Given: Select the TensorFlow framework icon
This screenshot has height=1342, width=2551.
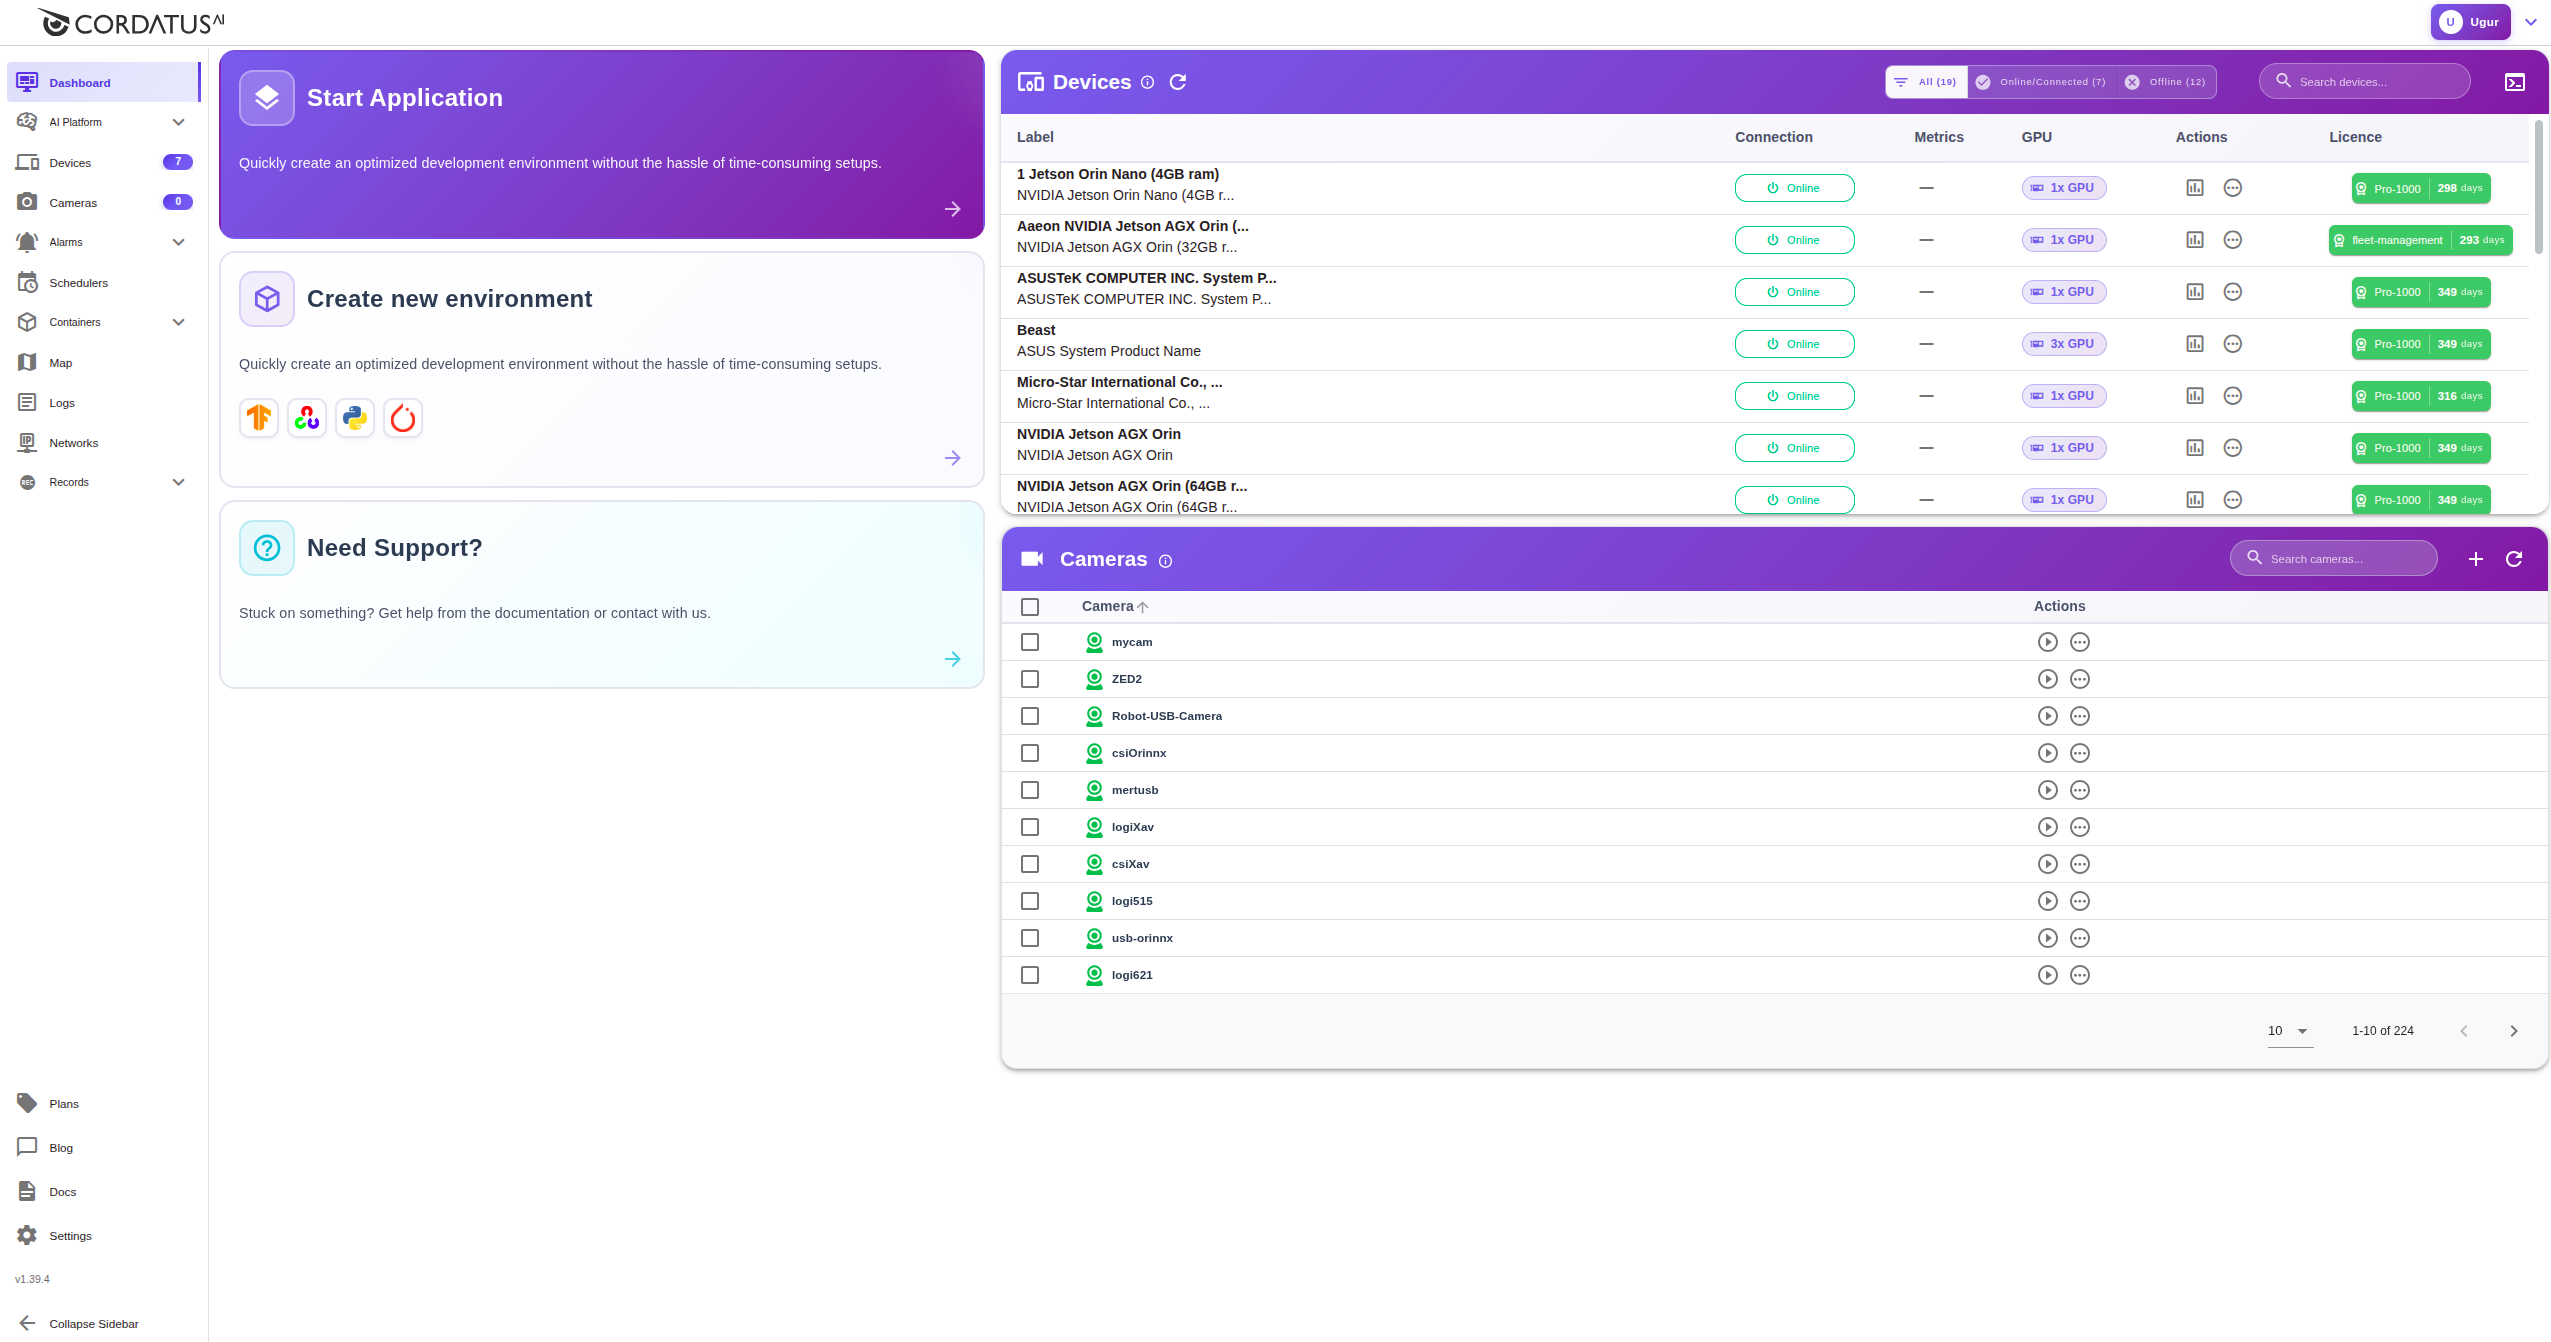Looking at the screenshot, I should click(x=258, y=418).
